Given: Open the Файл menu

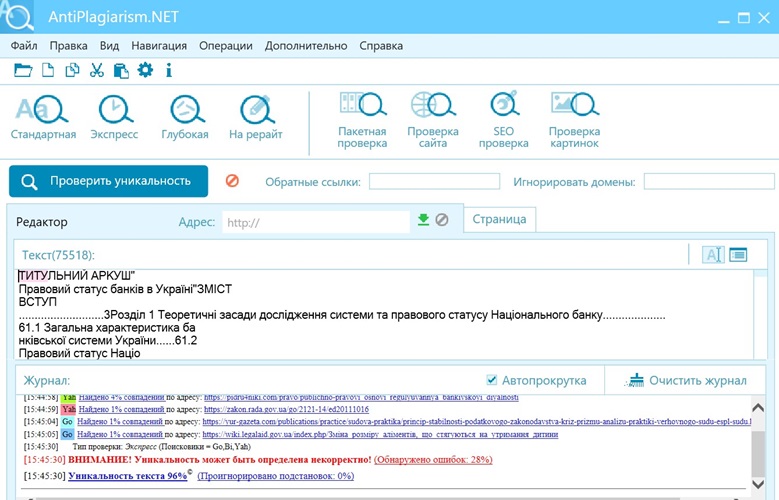Looking at the screenshot, I should pos(24,46).
